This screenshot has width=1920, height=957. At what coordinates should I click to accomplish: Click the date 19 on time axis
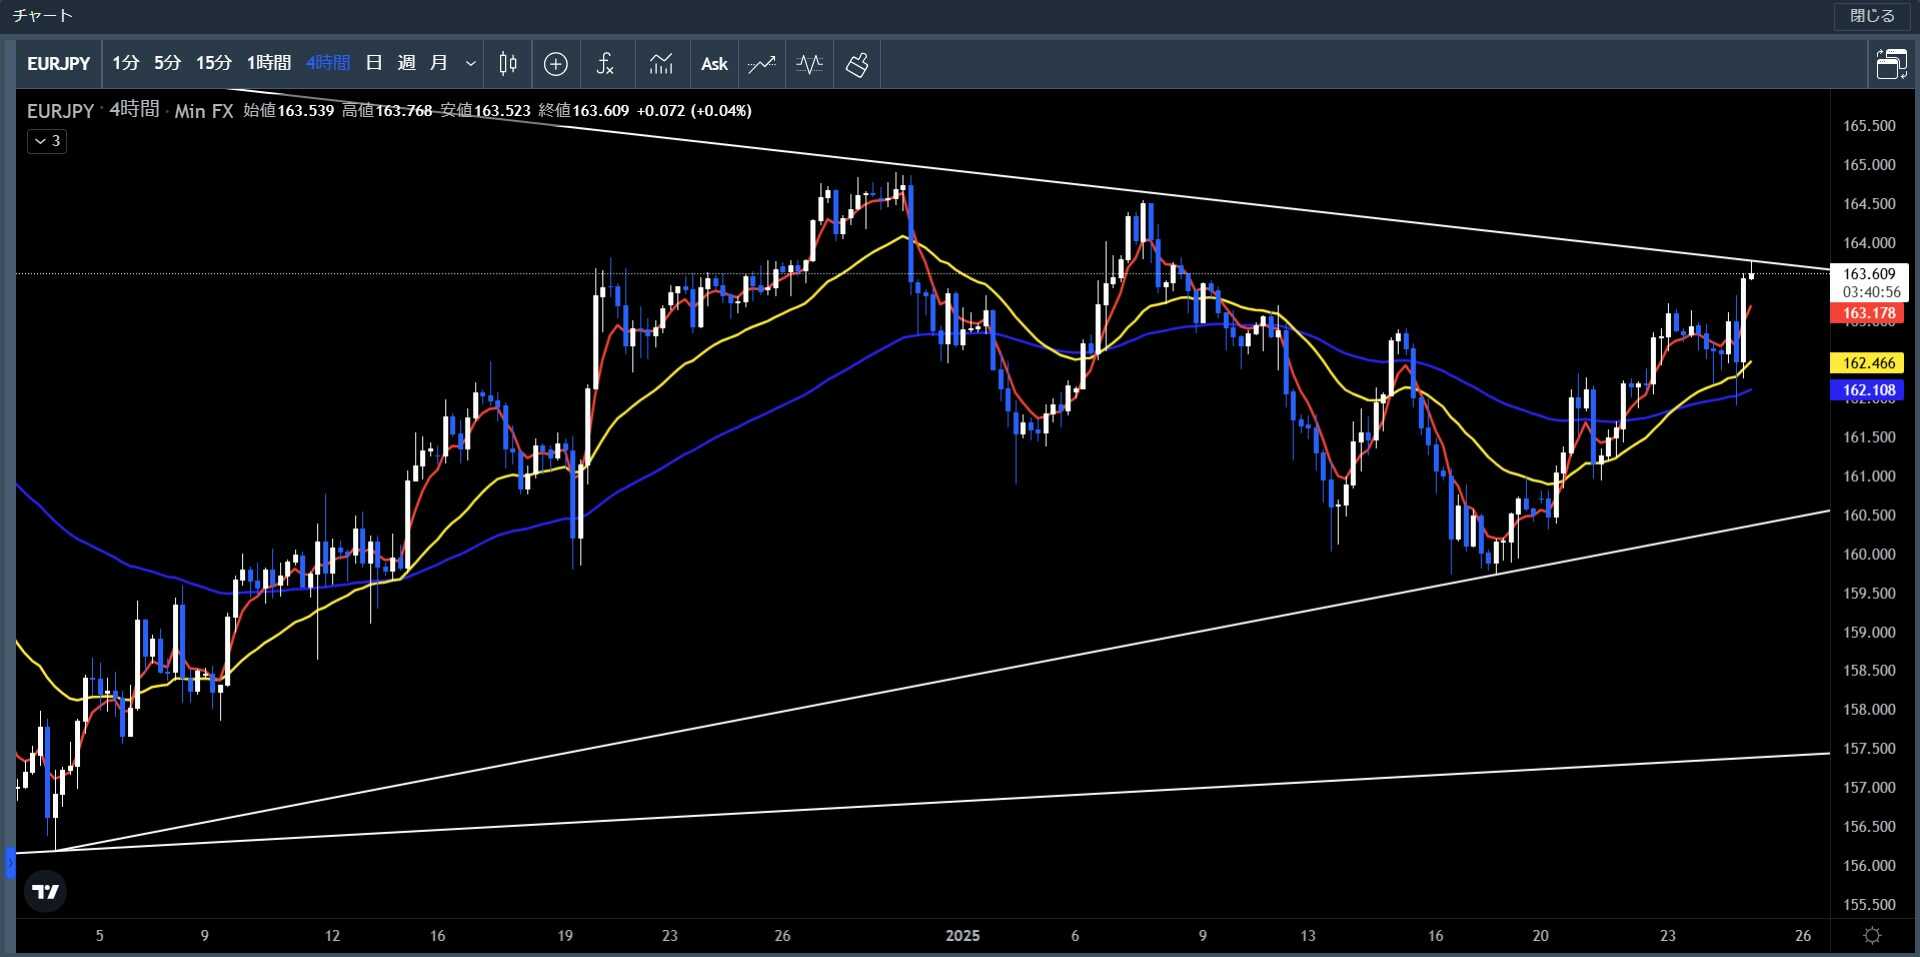tap(565, 935)
